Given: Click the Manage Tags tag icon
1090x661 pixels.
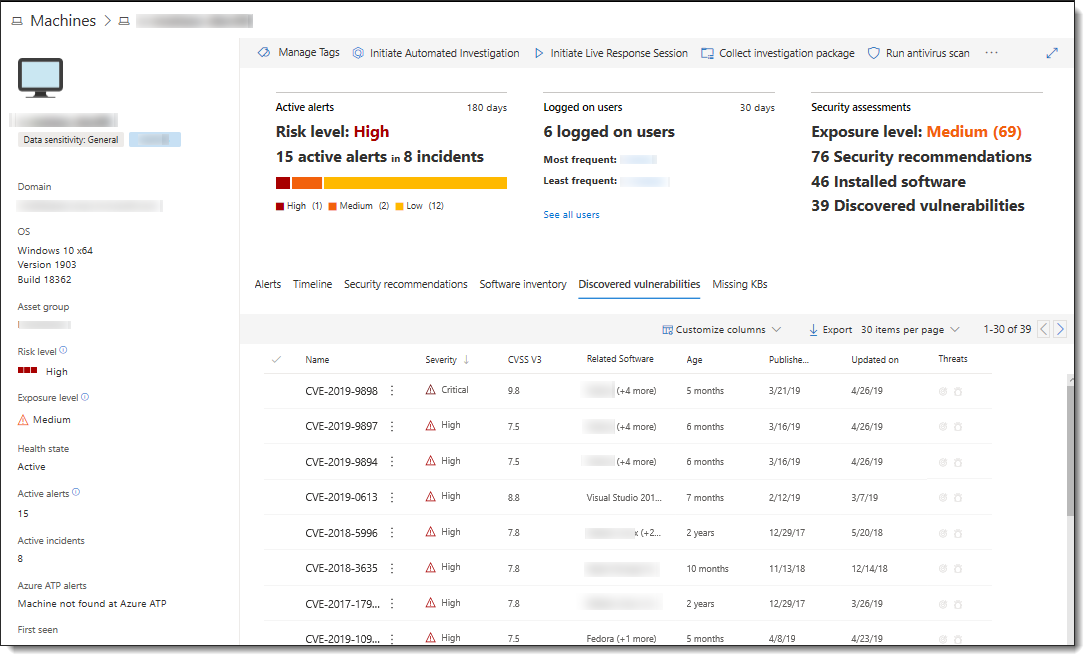Looking at the screenshot, I should 264,53.
